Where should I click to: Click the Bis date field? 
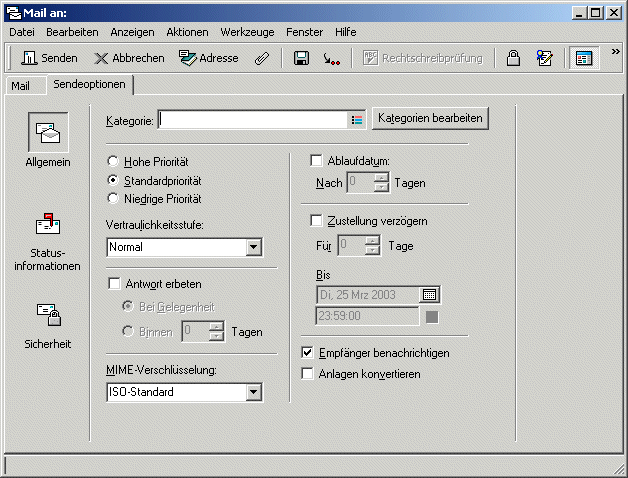[368, 295]
